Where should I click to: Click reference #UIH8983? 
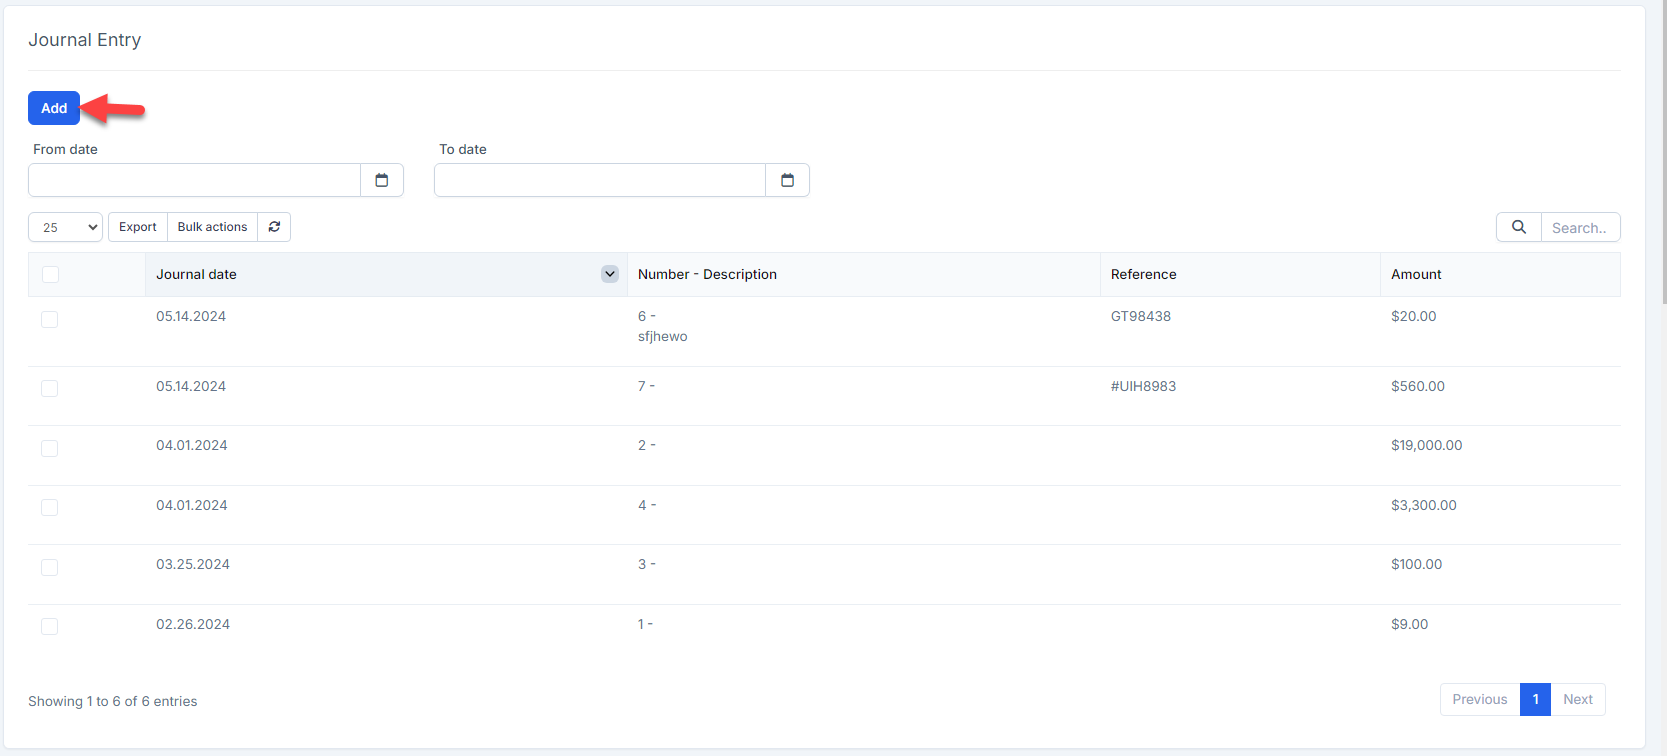point(1143,386)
